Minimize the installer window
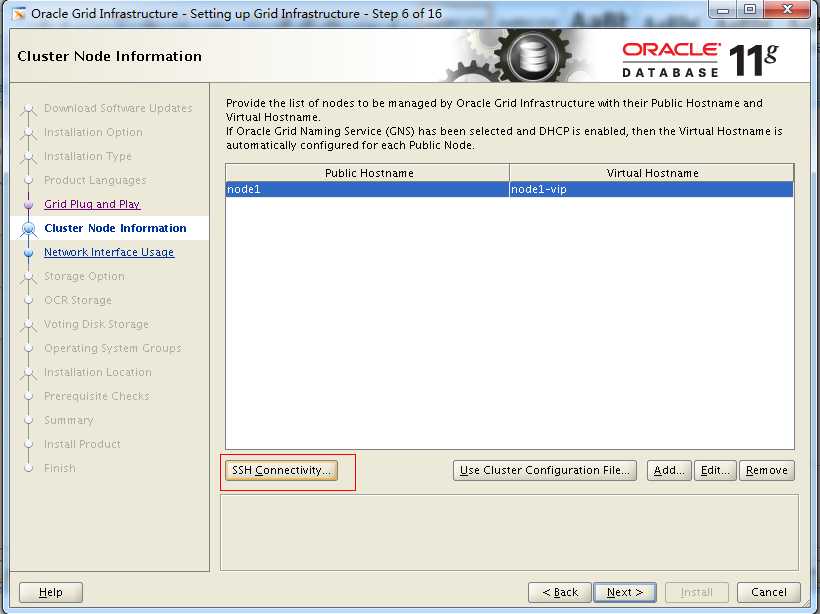 723,10
